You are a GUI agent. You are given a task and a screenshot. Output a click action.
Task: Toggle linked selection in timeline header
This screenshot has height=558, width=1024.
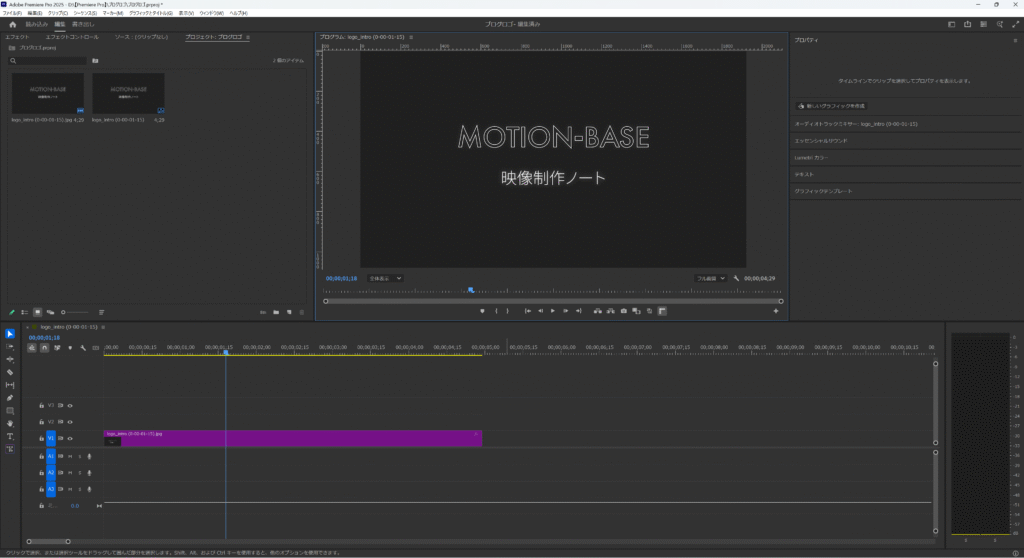pyautogui.click(x=57, y=348)
